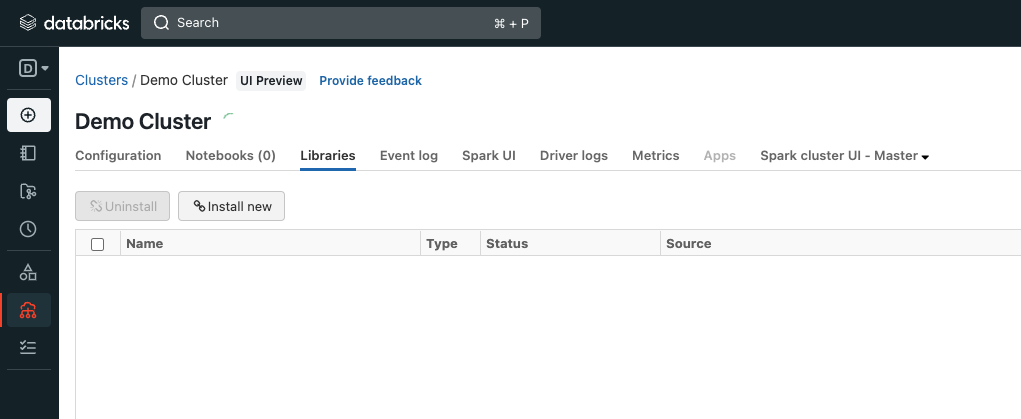Open the Driver logs tab

point(574,156)
